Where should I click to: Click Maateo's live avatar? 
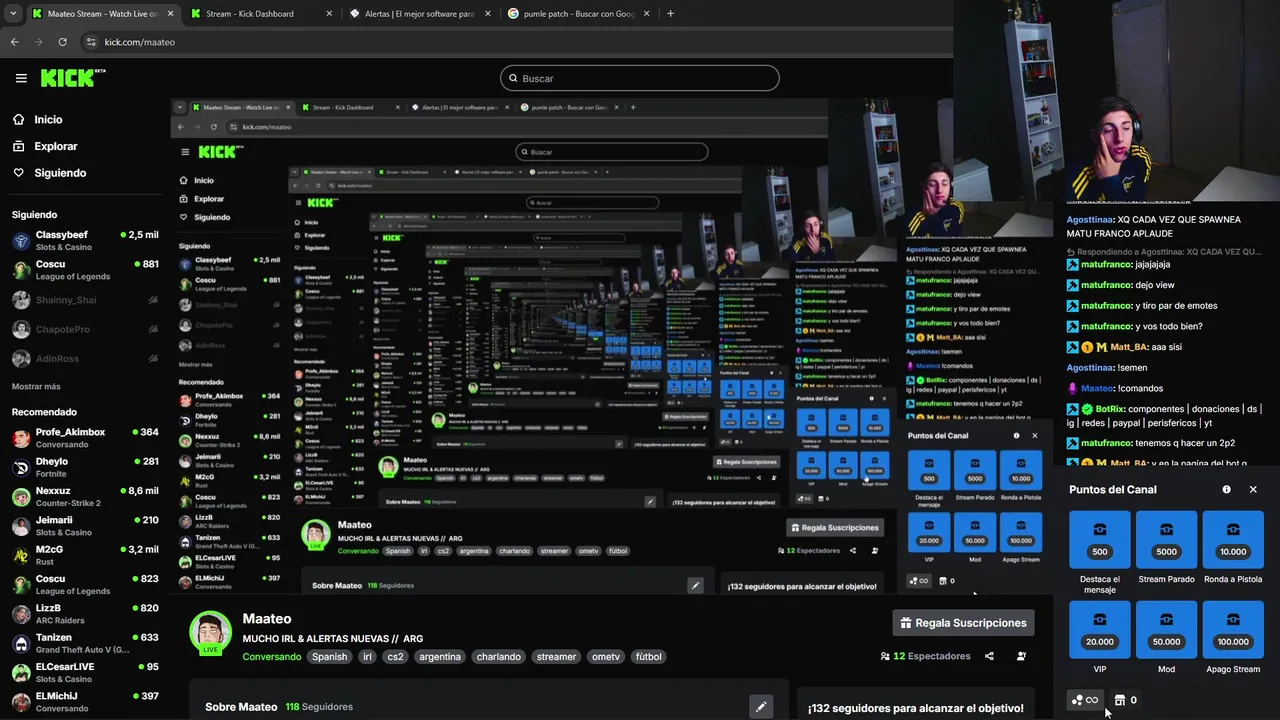coord(211,632)
